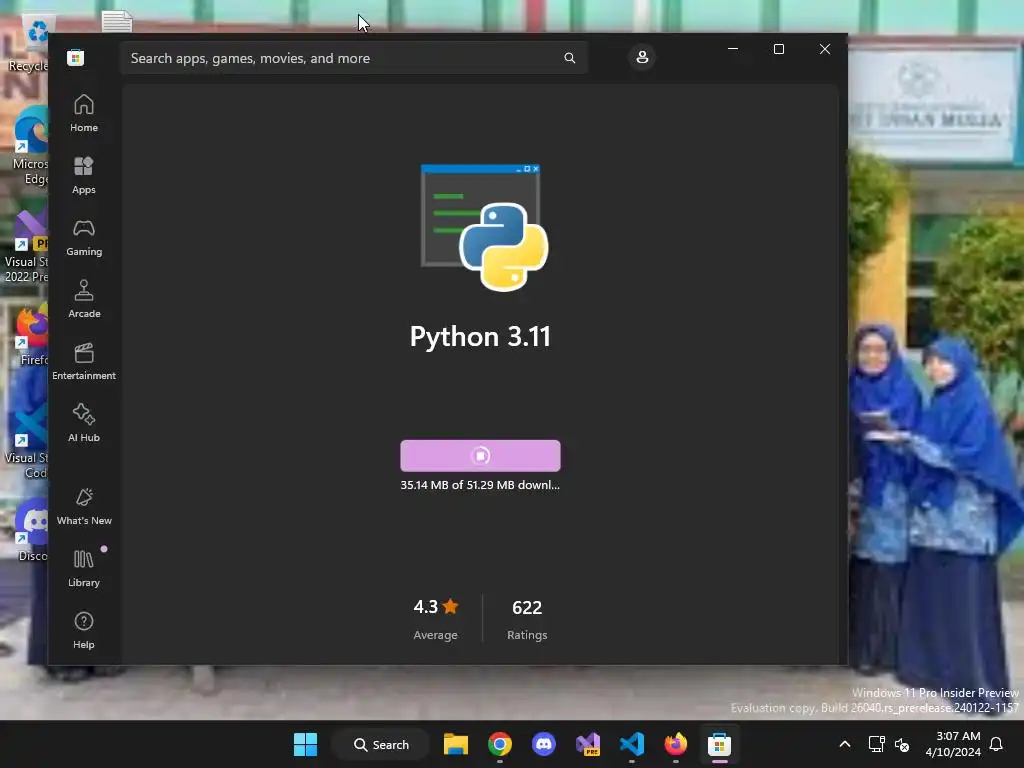Image resolution: width=1024 pixels, height=768 pixels.
Task: Open the Library section
Action: pos(84,568)
